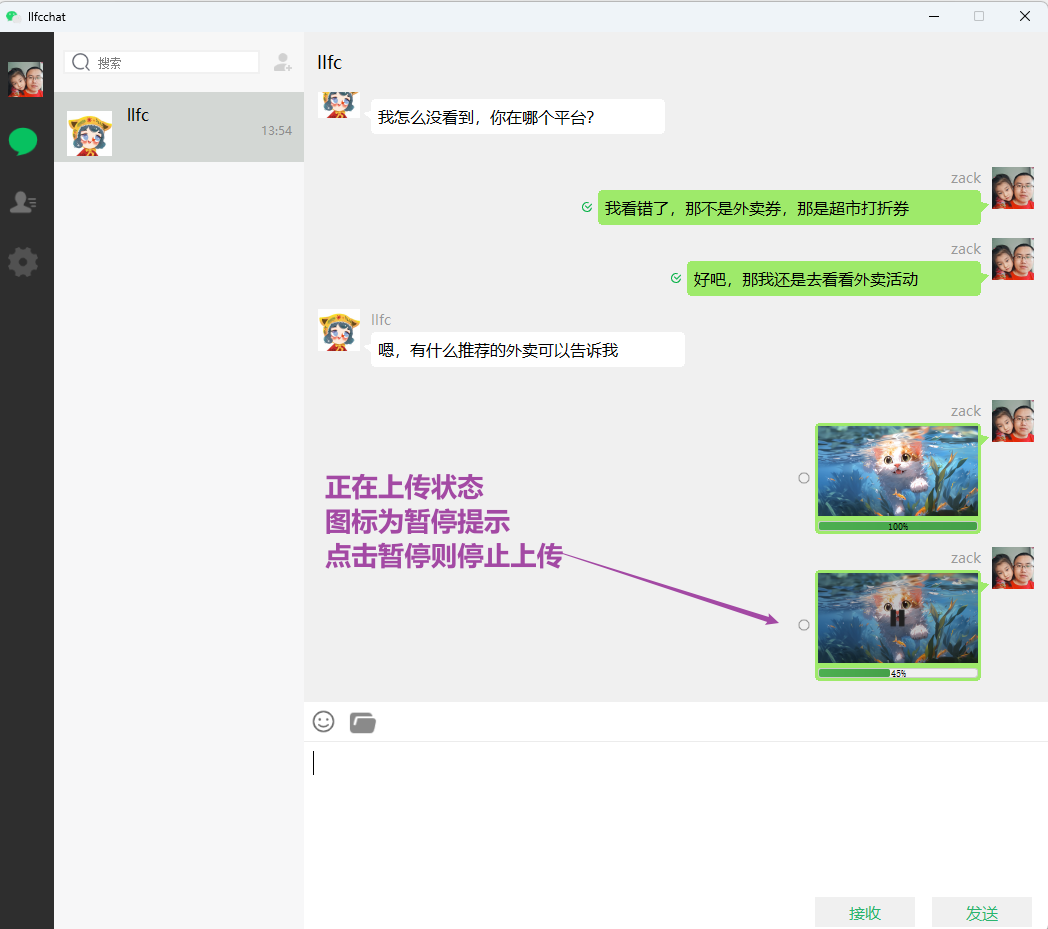Click the checkmark beside the 外卖活动 message
The width and height of the screenshot is (1048, 929).
(x=676, y=278)
